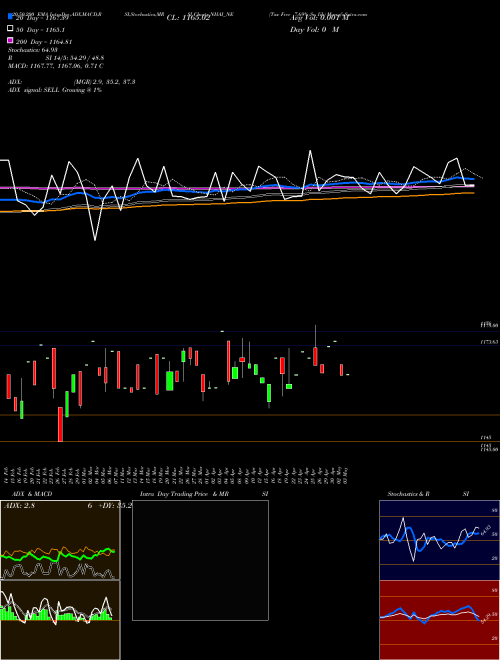Image resolution: width=500 pixels, height=660 pixels.
Task: Open the RSI mini chart with red background
Action: (439, 620)
